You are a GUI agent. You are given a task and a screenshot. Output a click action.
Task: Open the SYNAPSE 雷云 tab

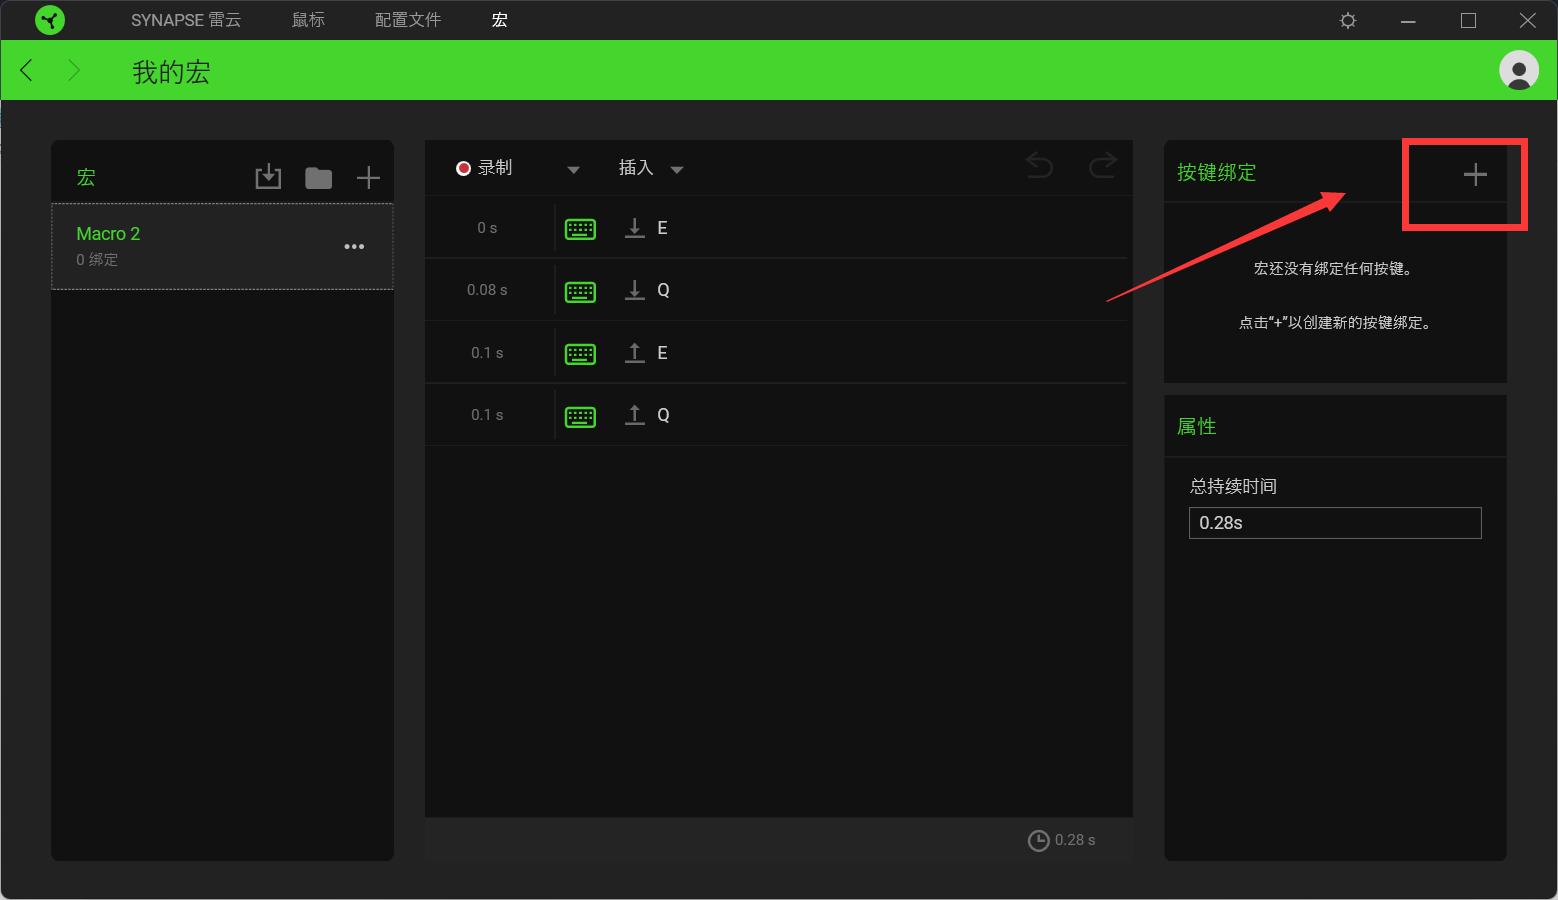click(x=185, y=20)
